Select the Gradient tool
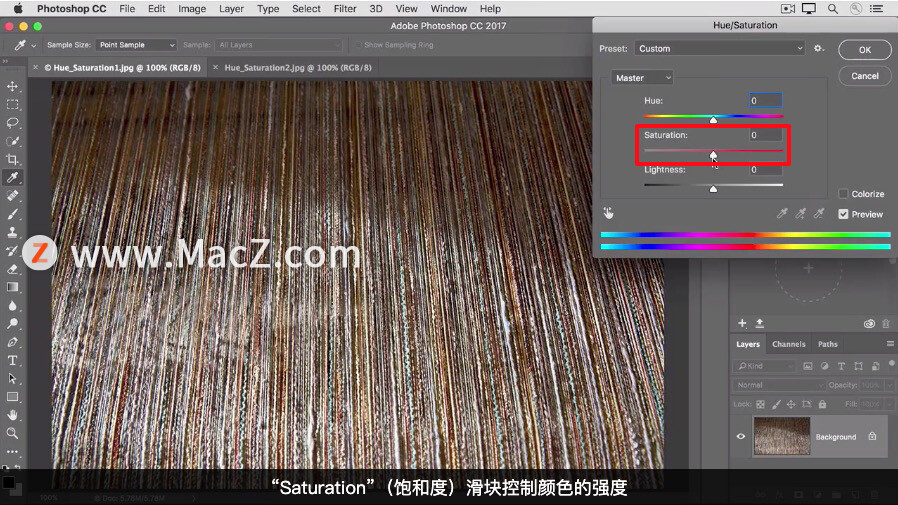 tap(12, 287)
